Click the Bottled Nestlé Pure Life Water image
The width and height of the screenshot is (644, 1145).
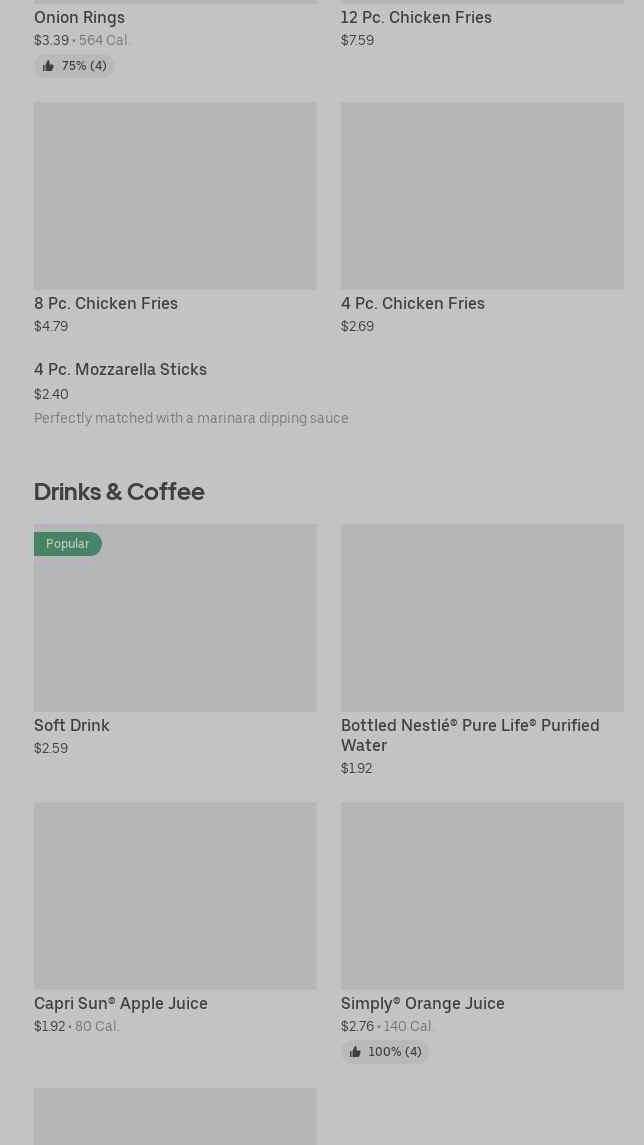pyautogui.click(x=482, y=618)
